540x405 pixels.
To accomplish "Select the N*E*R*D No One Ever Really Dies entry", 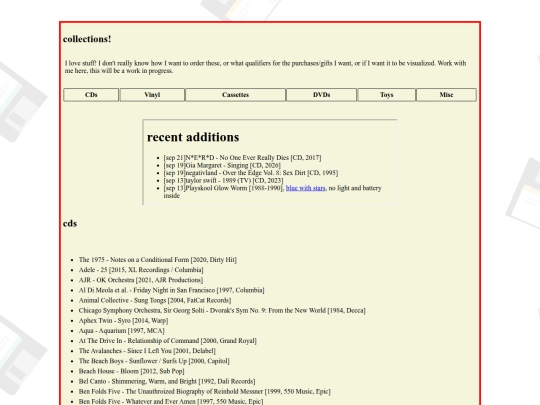I will (x=242, y=158).
